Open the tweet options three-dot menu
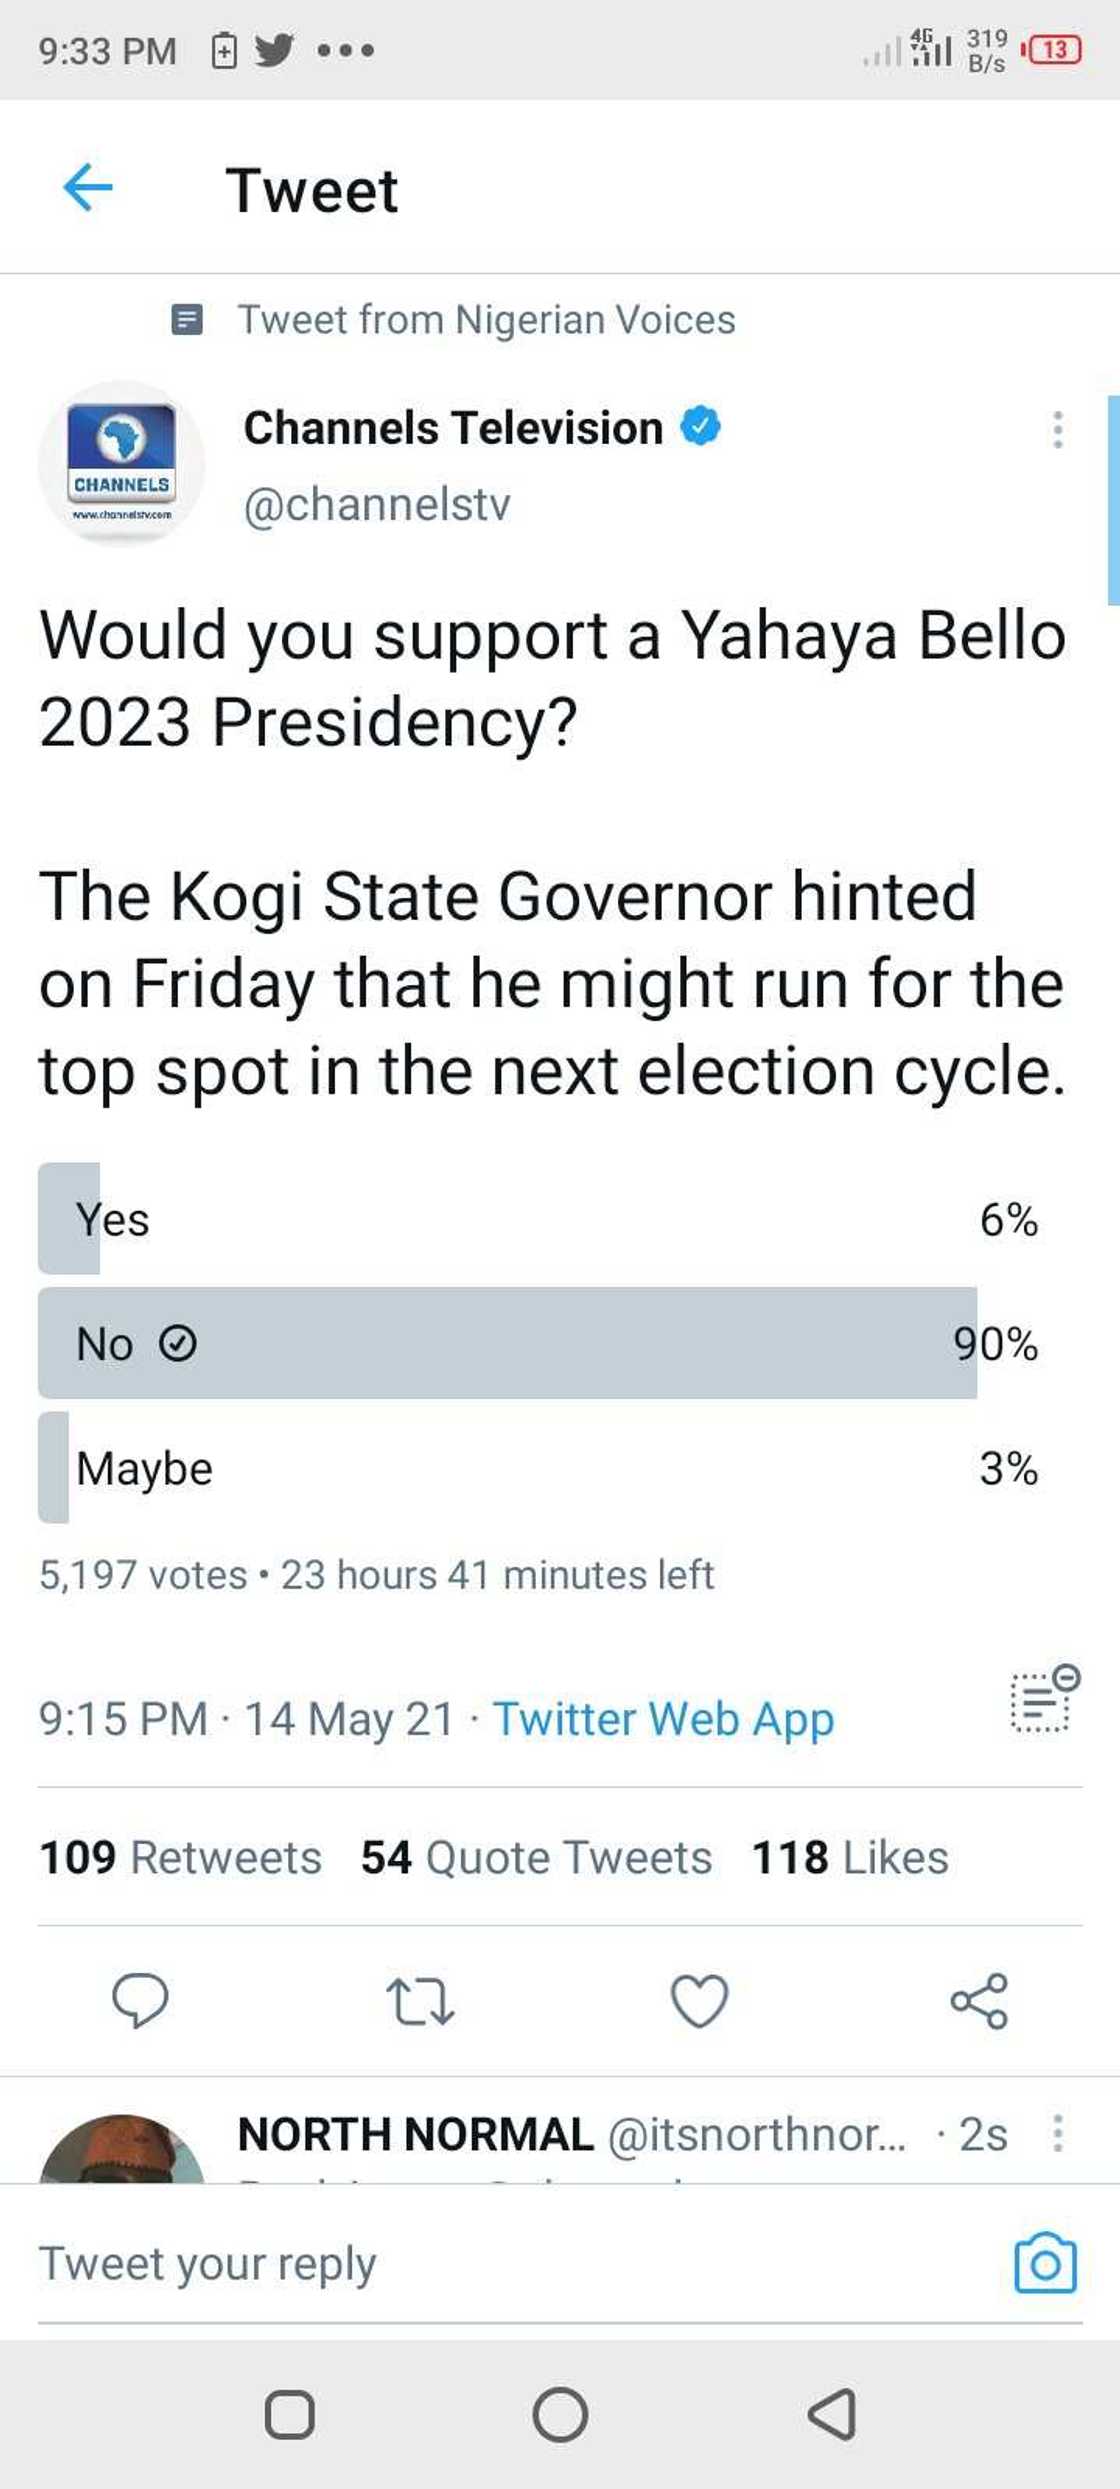 [1057, 430]
